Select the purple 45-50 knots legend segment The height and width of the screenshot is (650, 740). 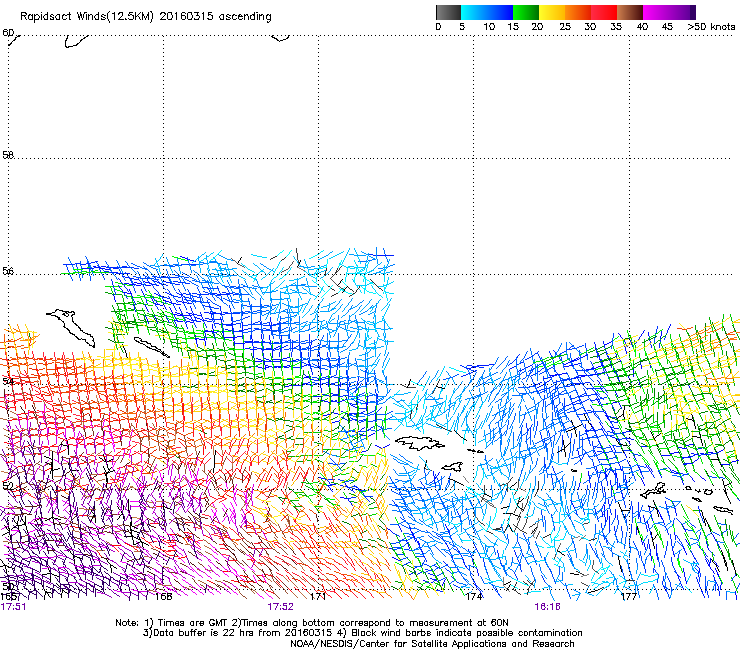click(x=682, y=12)
